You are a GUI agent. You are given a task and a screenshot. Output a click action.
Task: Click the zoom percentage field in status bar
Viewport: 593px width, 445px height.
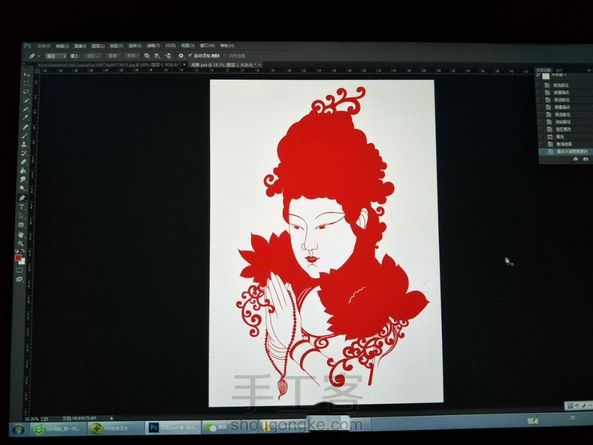(x=31, y=419)
